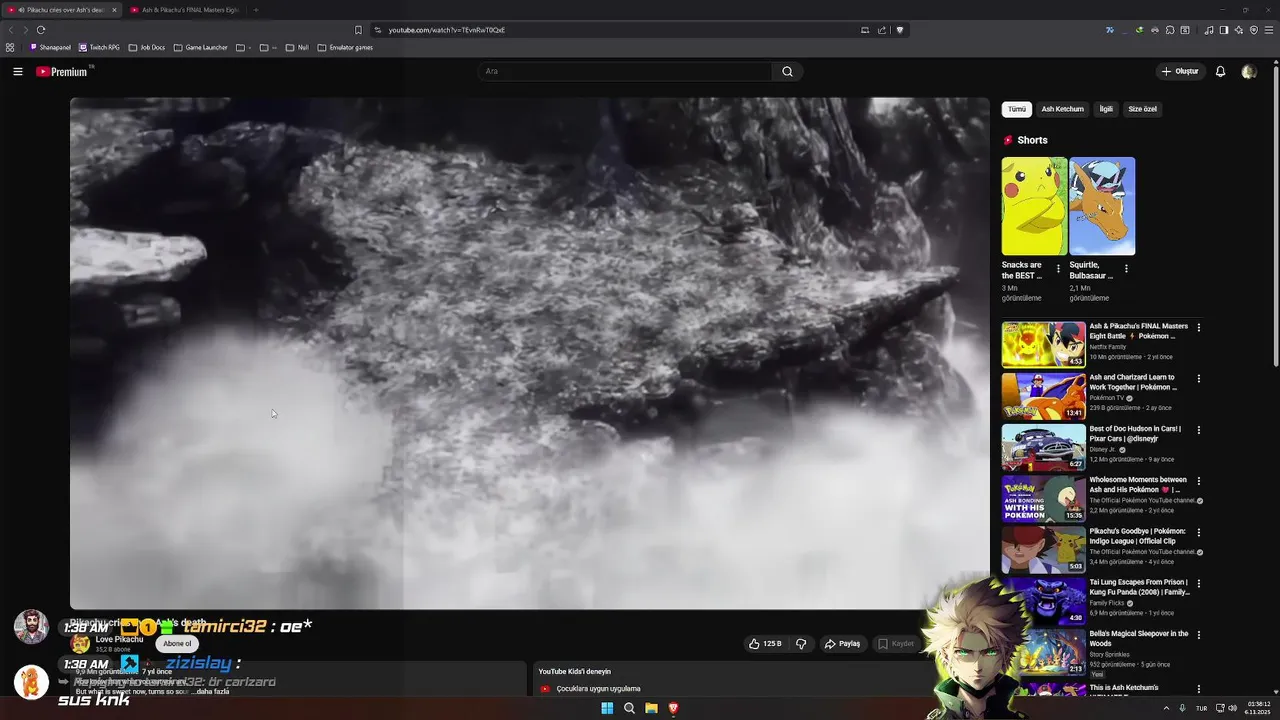1280x720 pixels.
Task: Switch to Ash & Pikachu's FINAL Masters browser tab
Action: pos(185,10)
